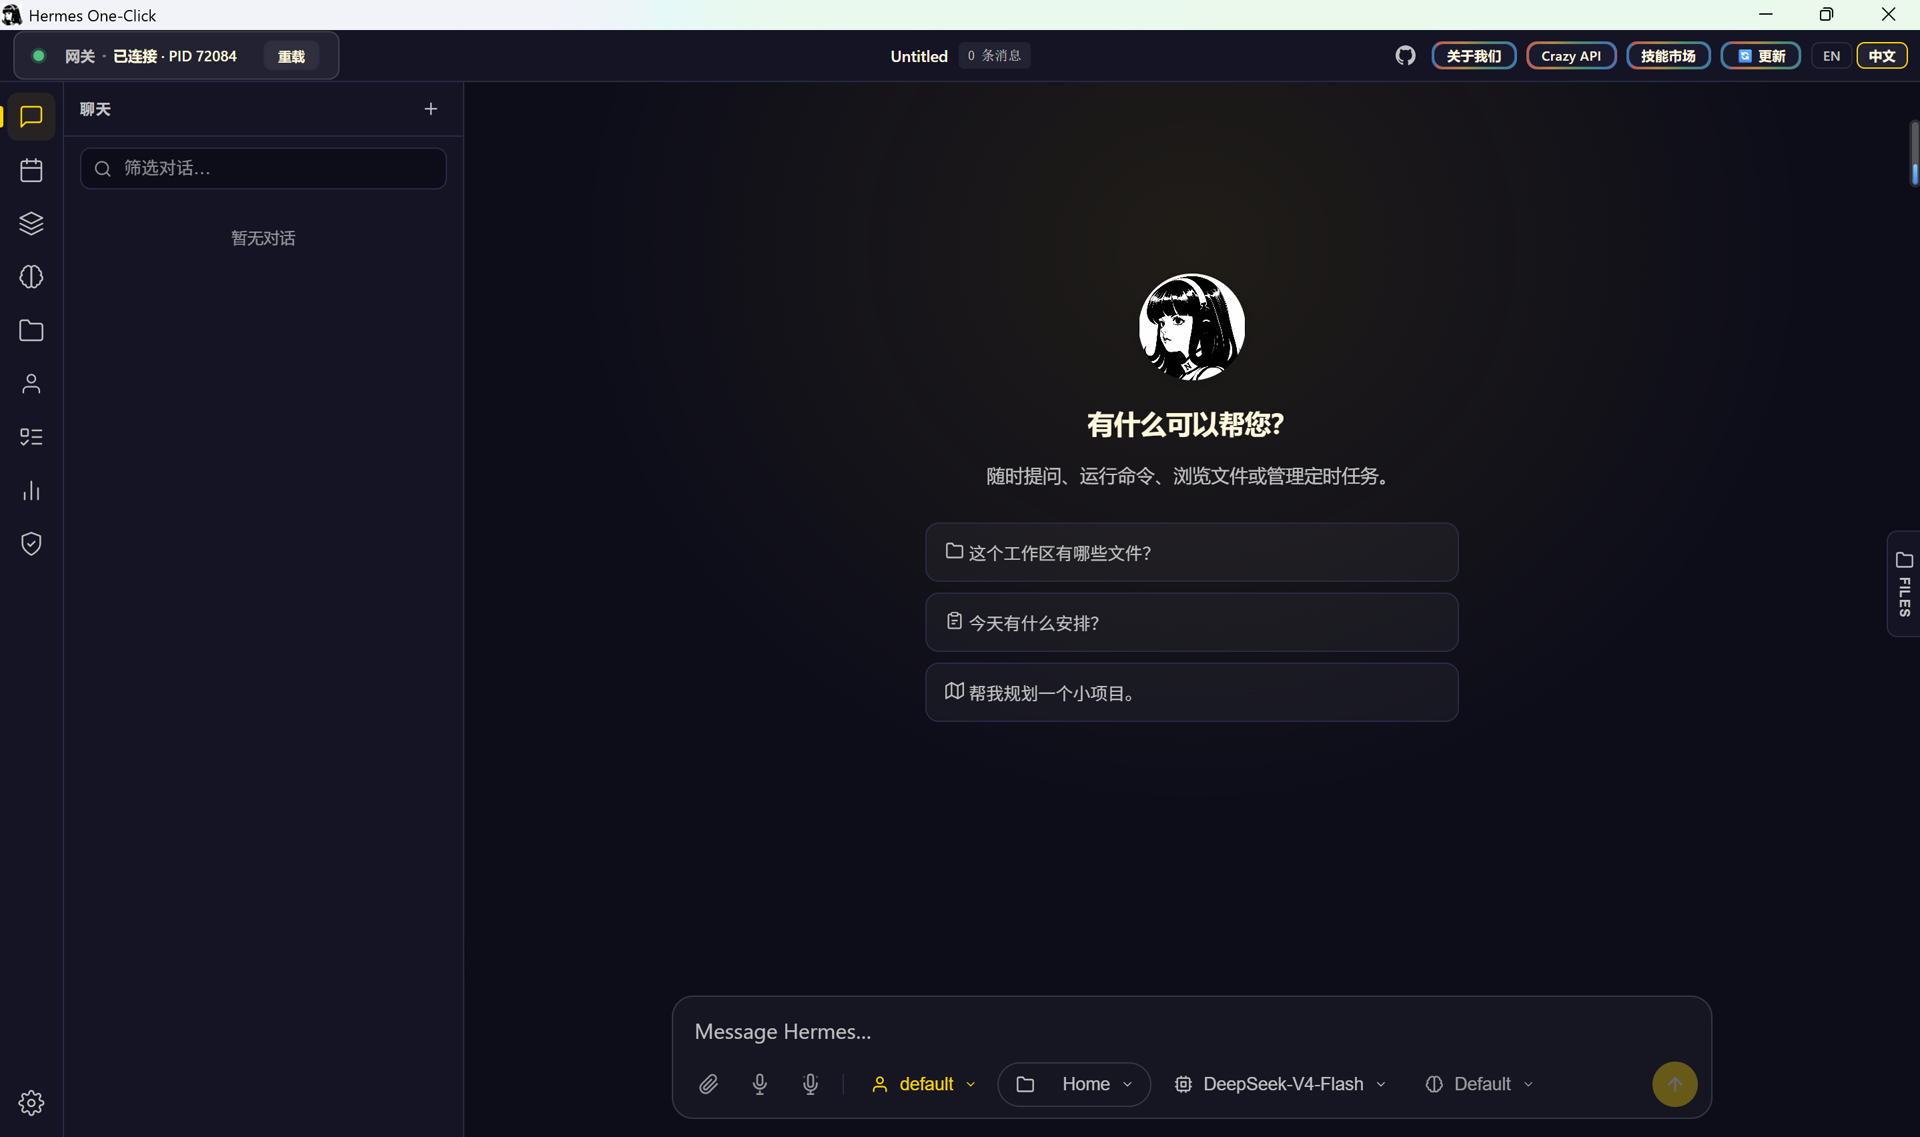Select suggestion 今天有什么安排?
The height and width of the screenshot is (1137, 1920).
[x=1192, y=622]
